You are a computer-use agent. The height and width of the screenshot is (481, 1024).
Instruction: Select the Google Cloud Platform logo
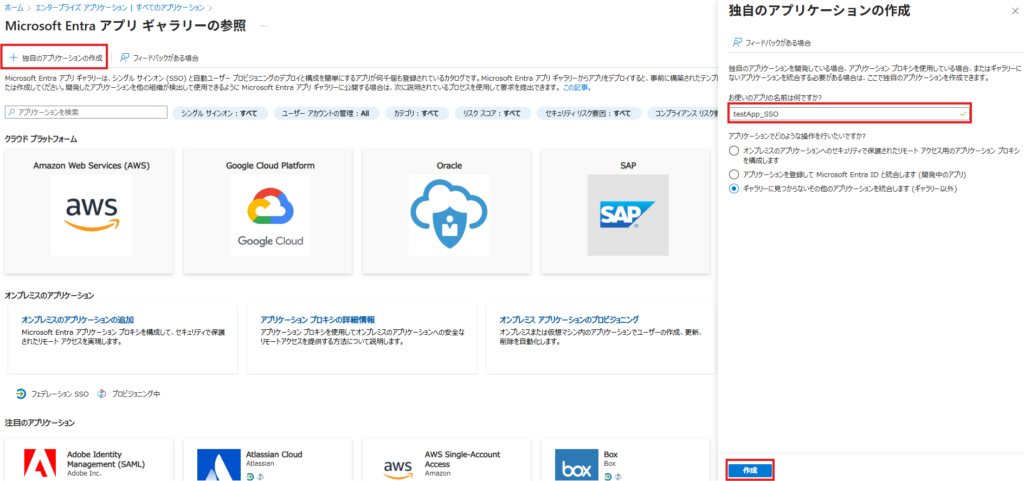(270, 213)
